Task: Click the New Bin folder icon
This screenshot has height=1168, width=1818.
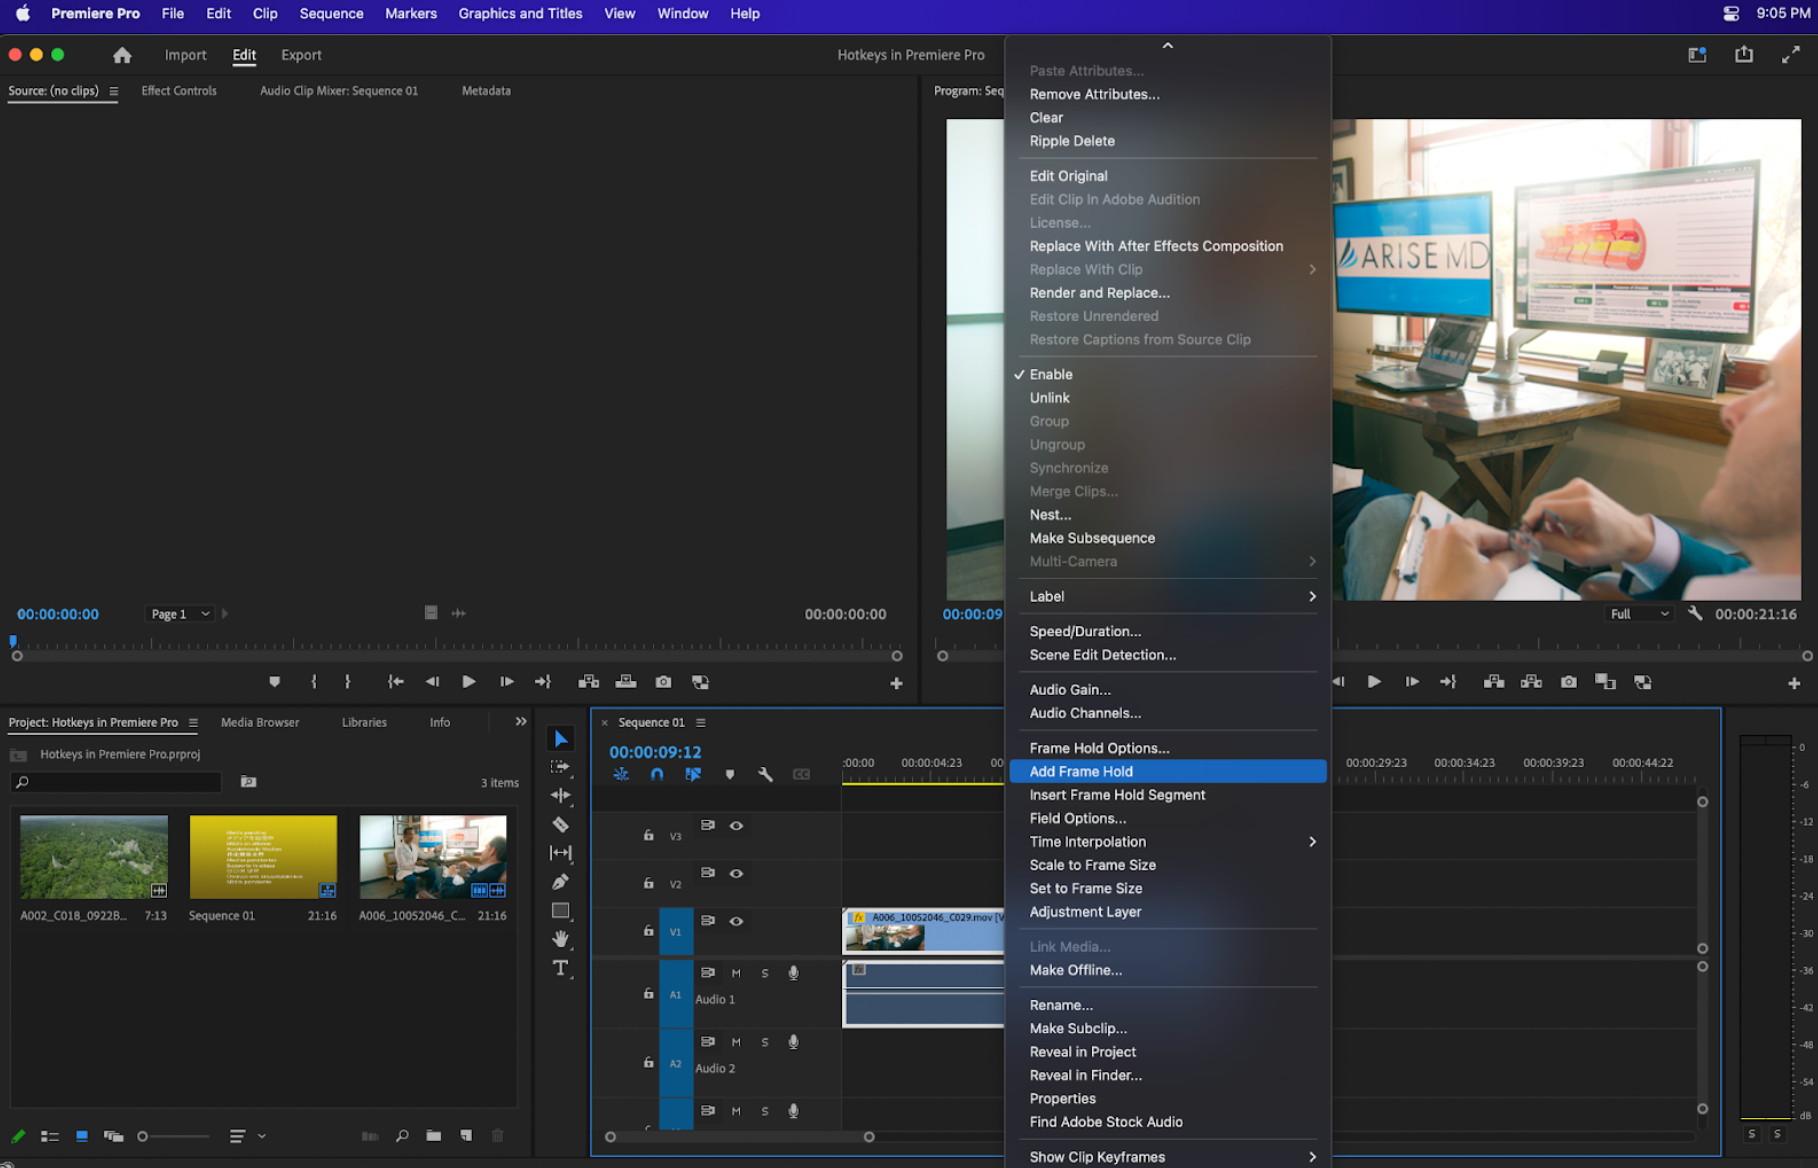Action: point(433,1136)
